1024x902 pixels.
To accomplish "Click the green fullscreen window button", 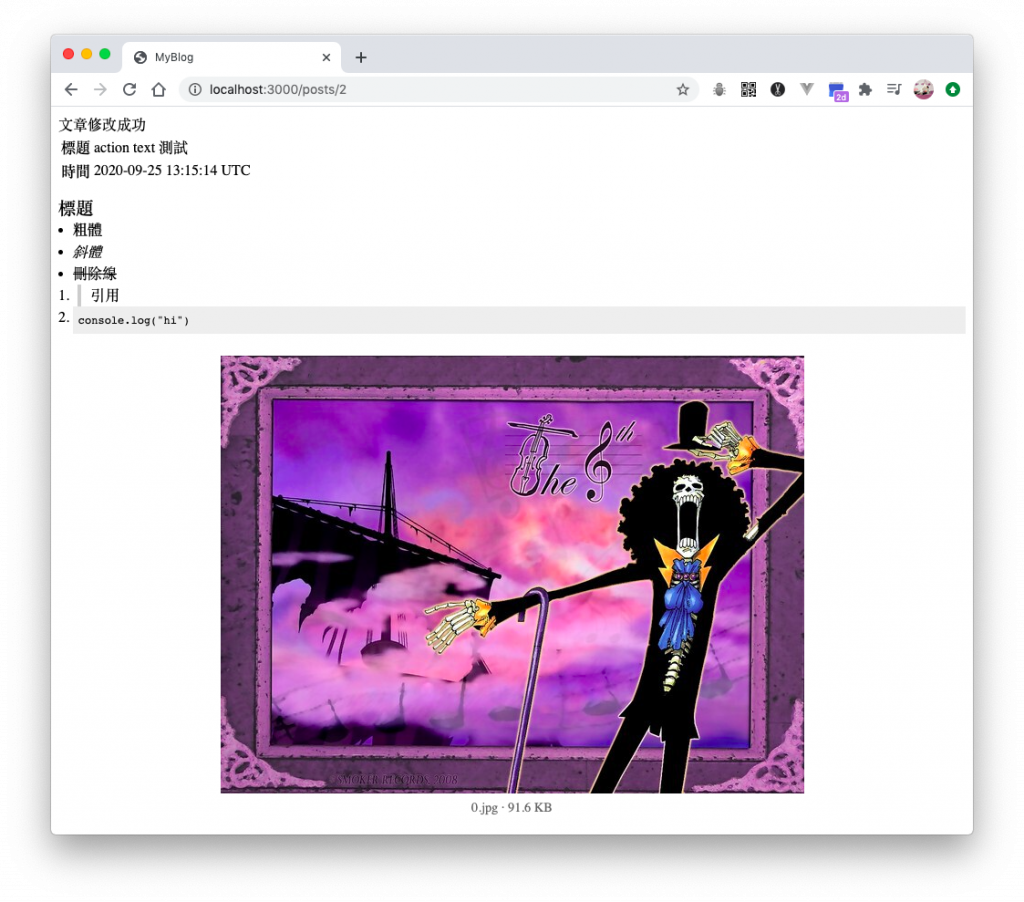I will pyautogui.click(x=104, y=54).
